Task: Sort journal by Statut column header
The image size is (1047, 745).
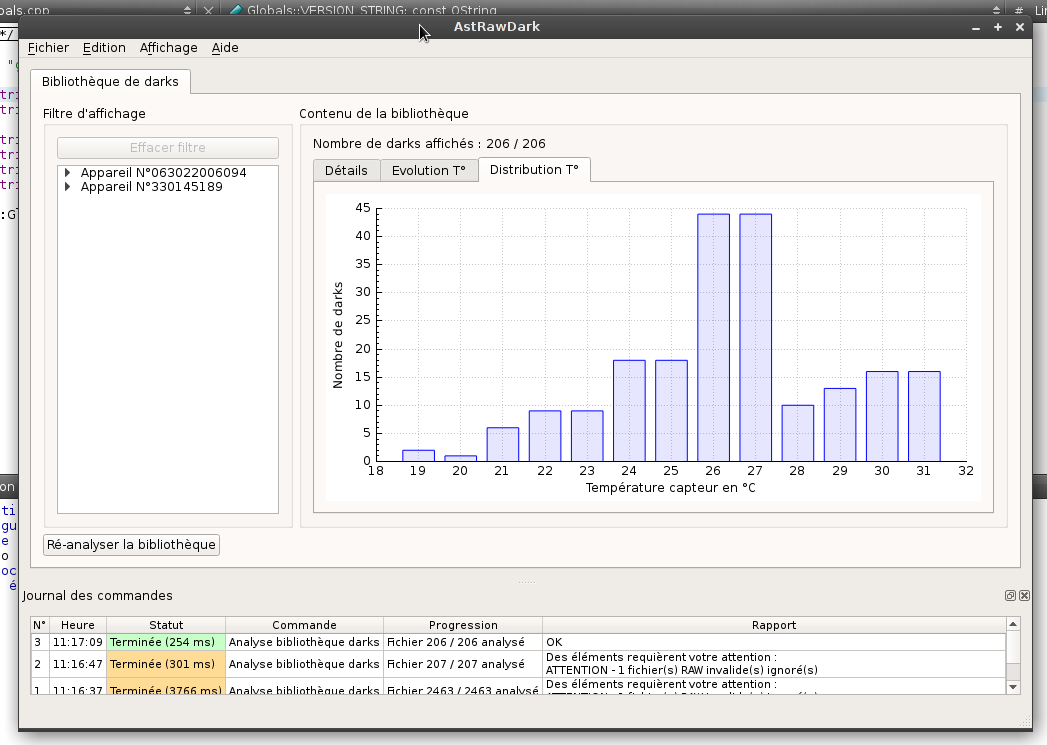Action: pos(166,626)
